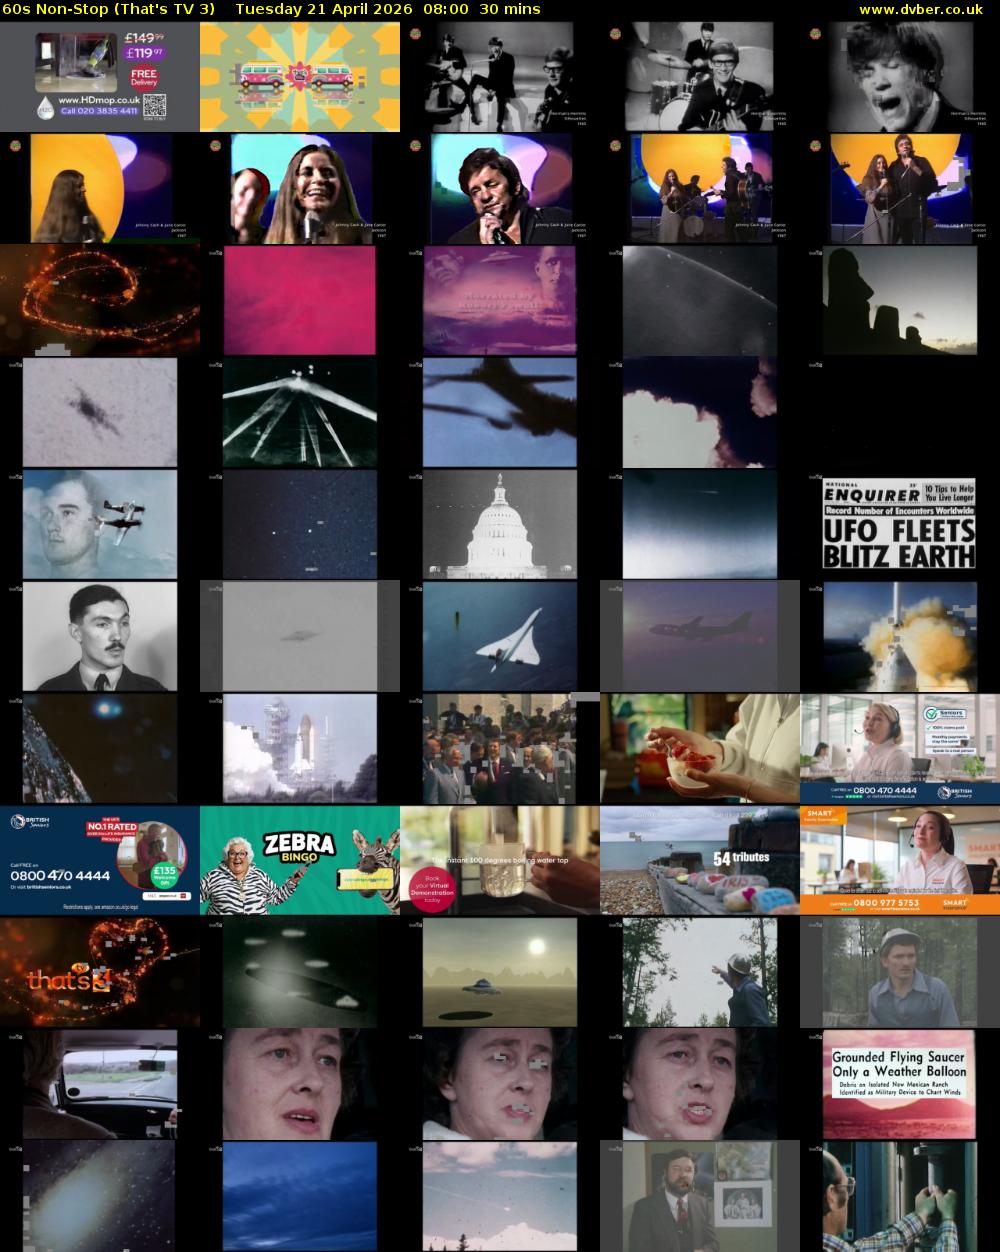The width and height of the screenshot is (1000, 1252).
Task: Open the HDmop vacuum advert thumbnail
Action: (100, 77)
